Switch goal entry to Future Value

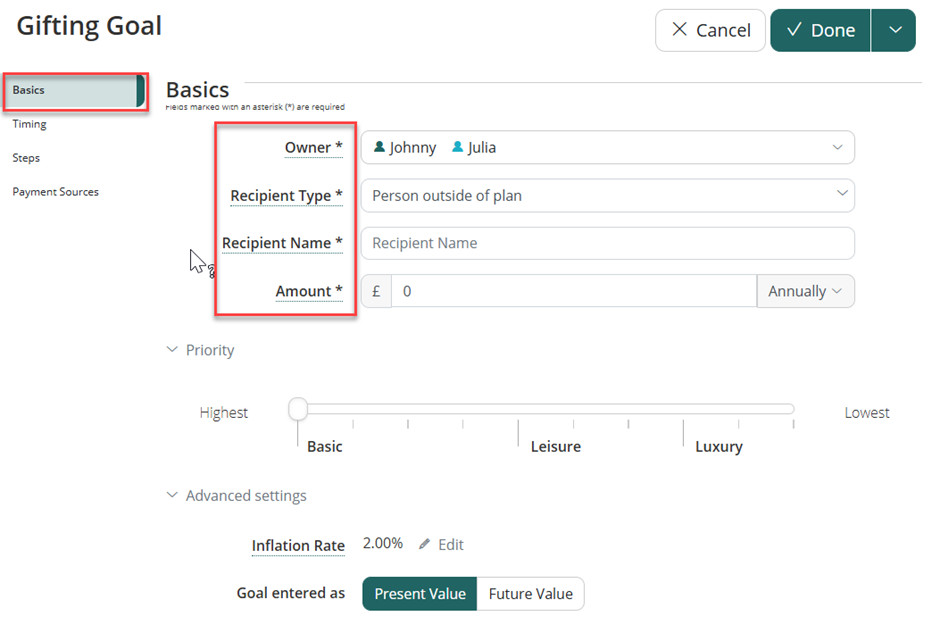[x=530, y=594]
